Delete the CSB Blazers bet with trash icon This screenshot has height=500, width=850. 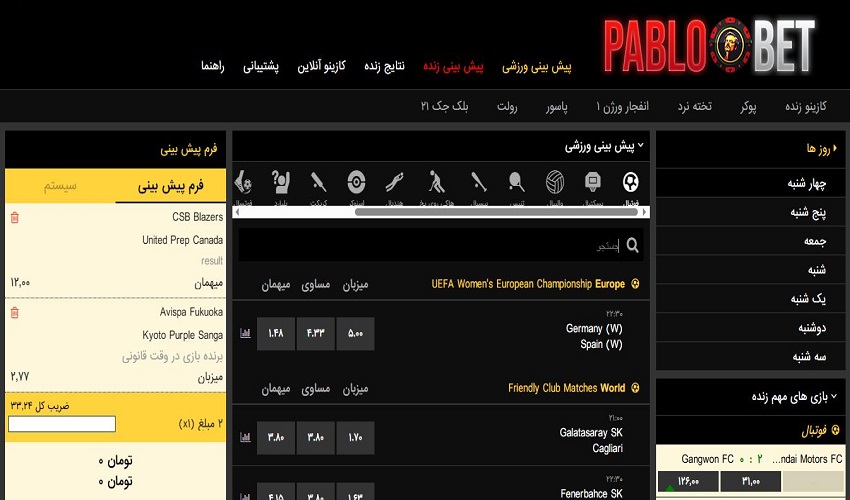tap(14, 217)
